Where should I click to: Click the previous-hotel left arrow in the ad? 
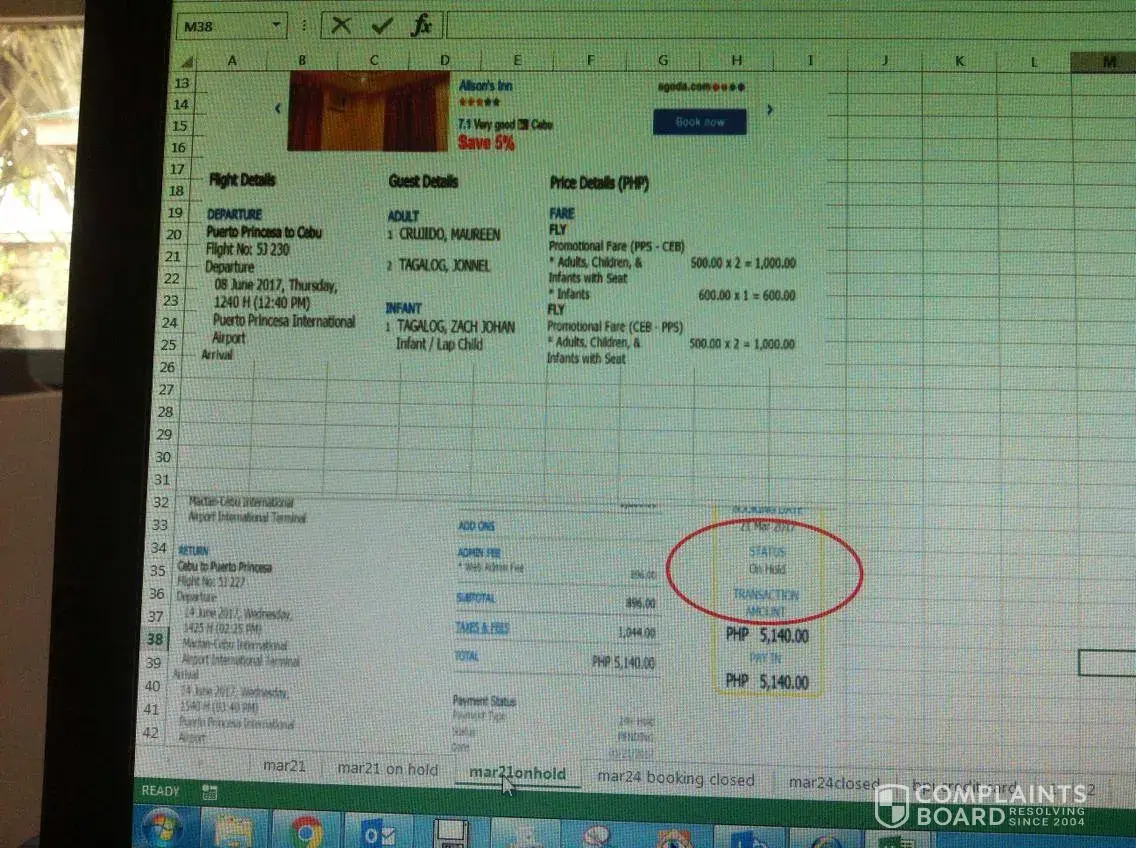click(x=277, y=109)
